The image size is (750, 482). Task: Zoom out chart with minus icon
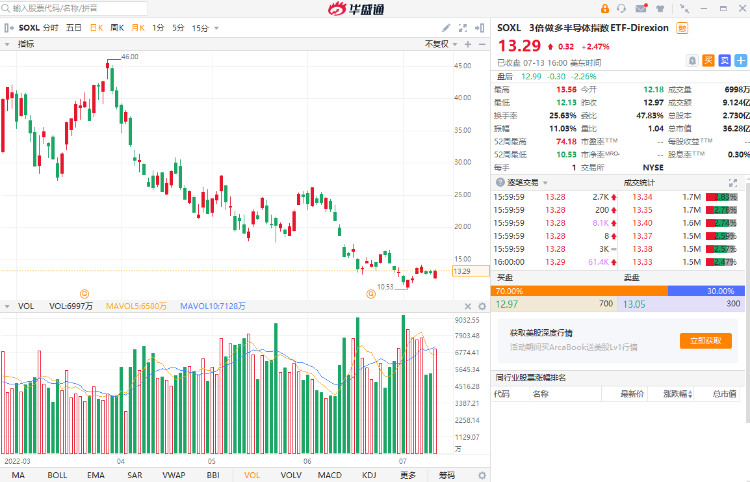tap(482, 44)
